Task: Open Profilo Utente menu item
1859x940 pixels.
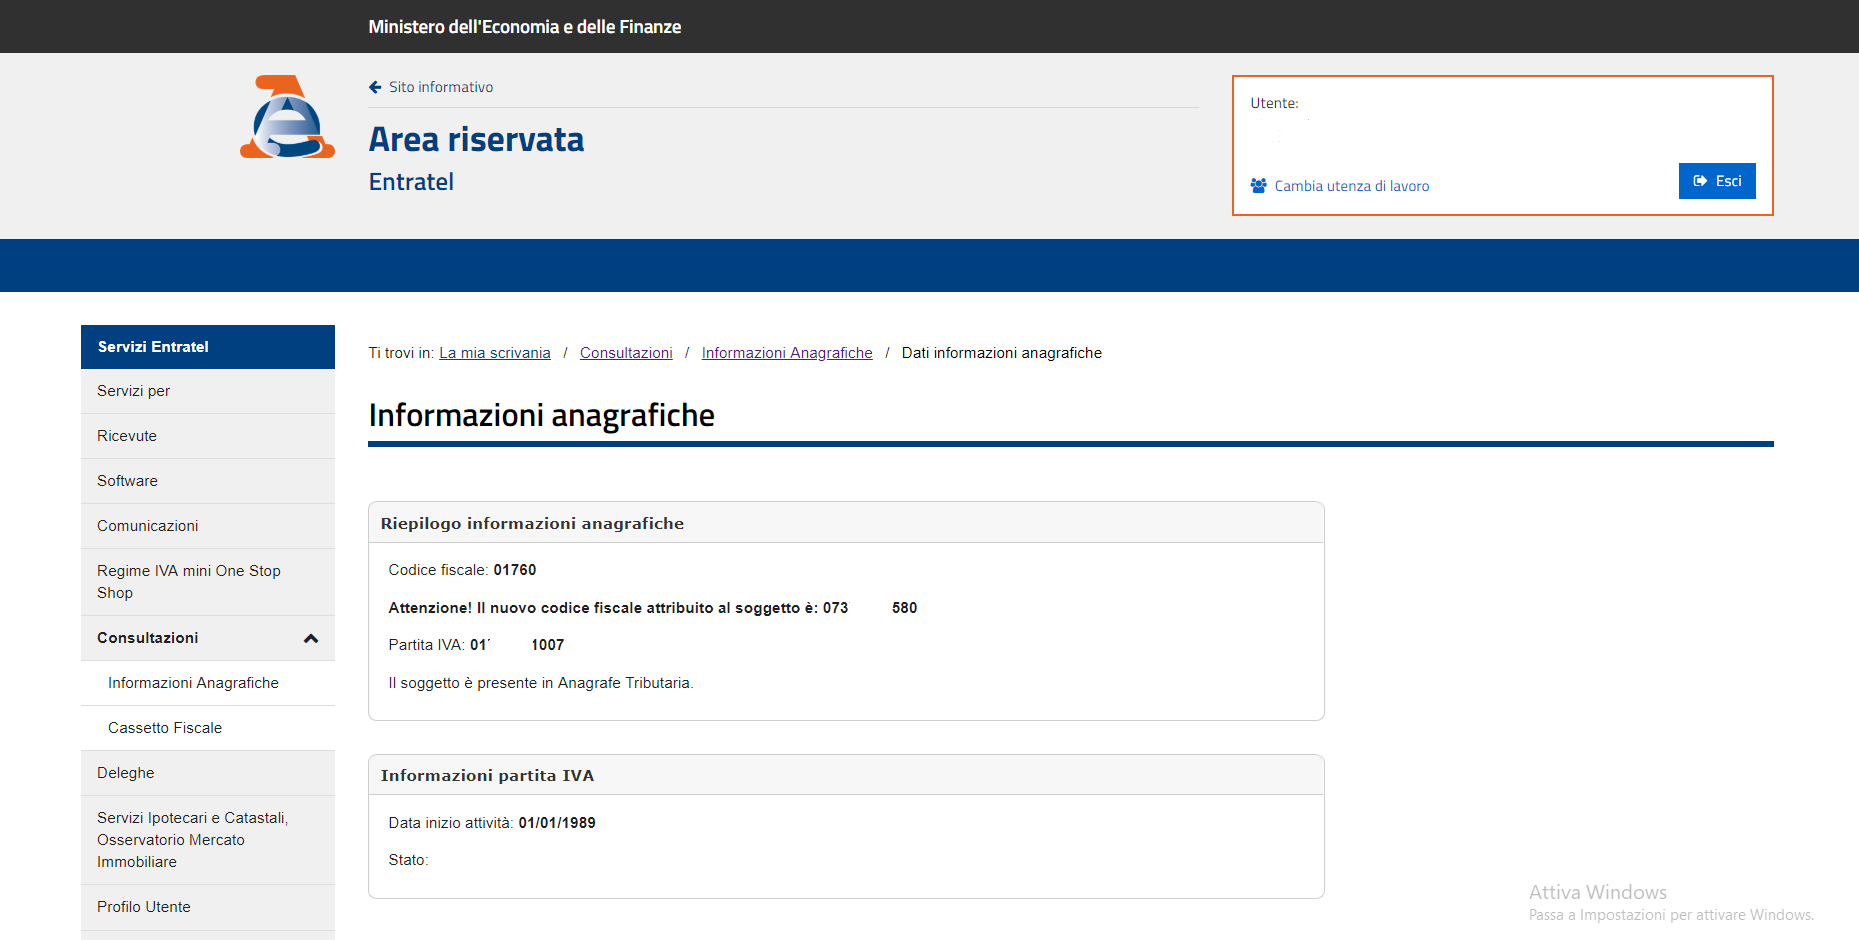Action: (x=144, y=907)
